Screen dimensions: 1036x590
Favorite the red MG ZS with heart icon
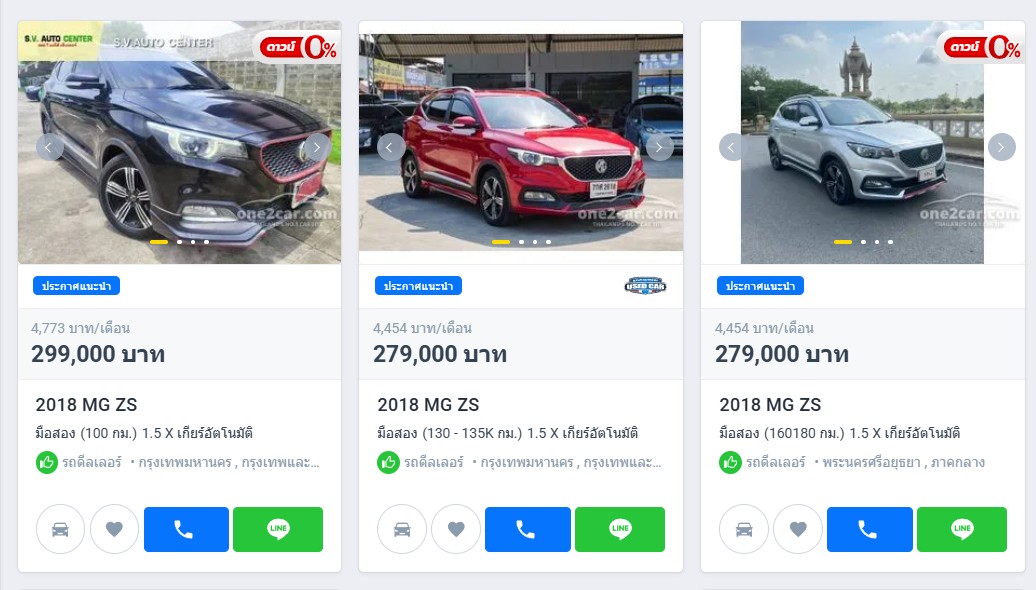456,529
